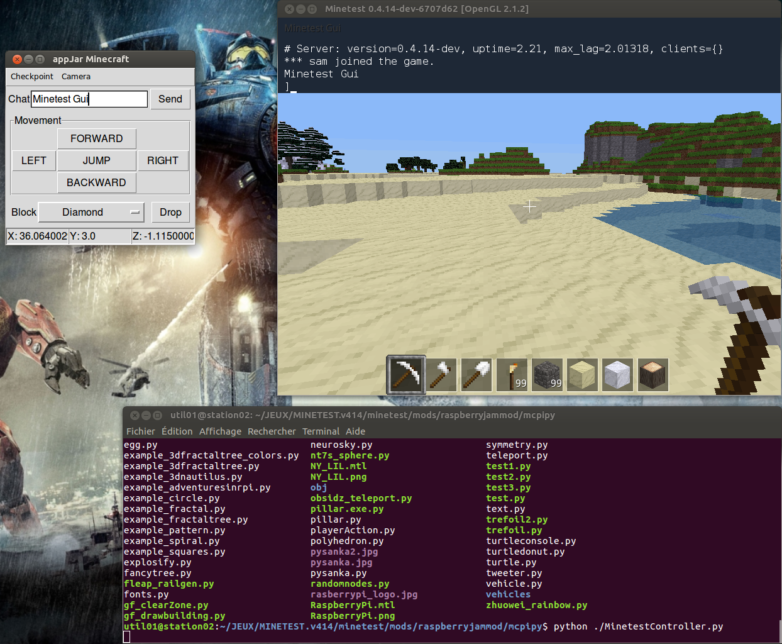The image size is (782, 644).
Task: Click nt7s_sphere.py in the terminal listing
Action: click(350, 455)
